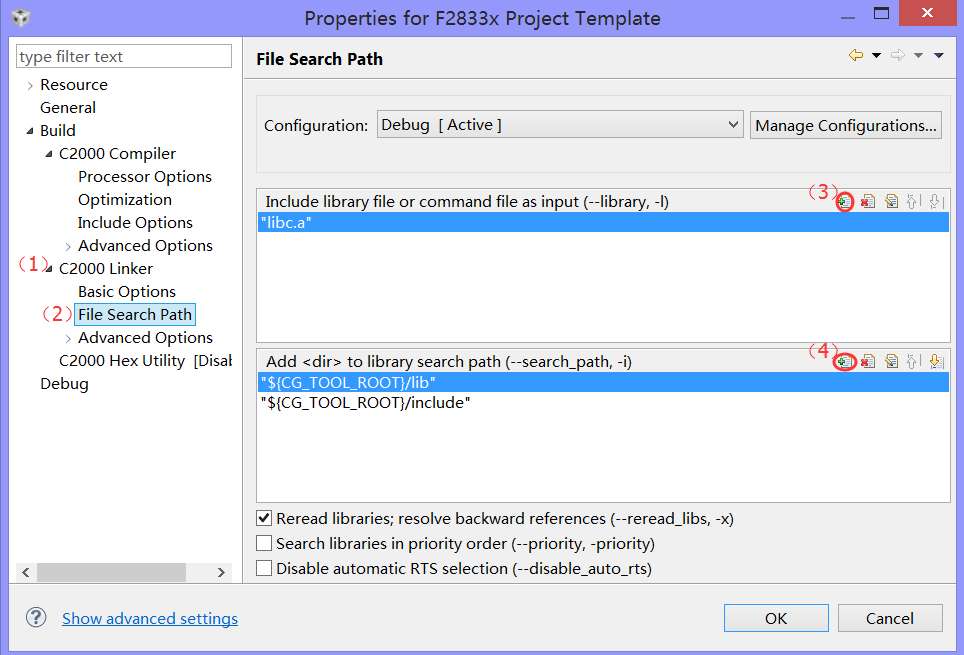Click the help question mark icon
This screenshot has width=964, height=655.
point(36,618)
